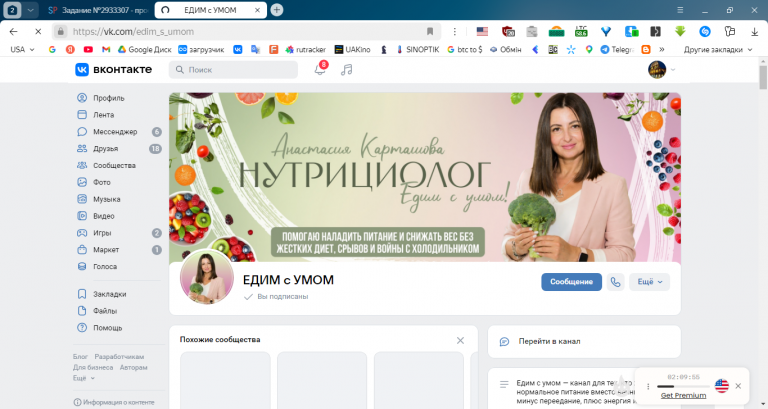Open the Shazam extension icon
The image size is (768, 409).
705,31
